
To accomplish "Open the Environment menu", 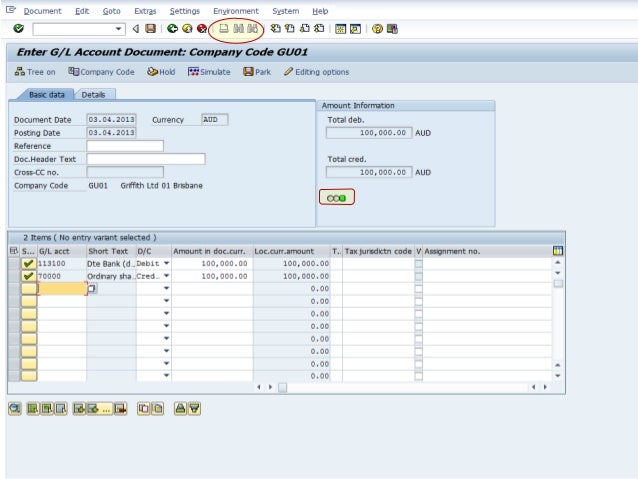I will click(x=236, y=11).
